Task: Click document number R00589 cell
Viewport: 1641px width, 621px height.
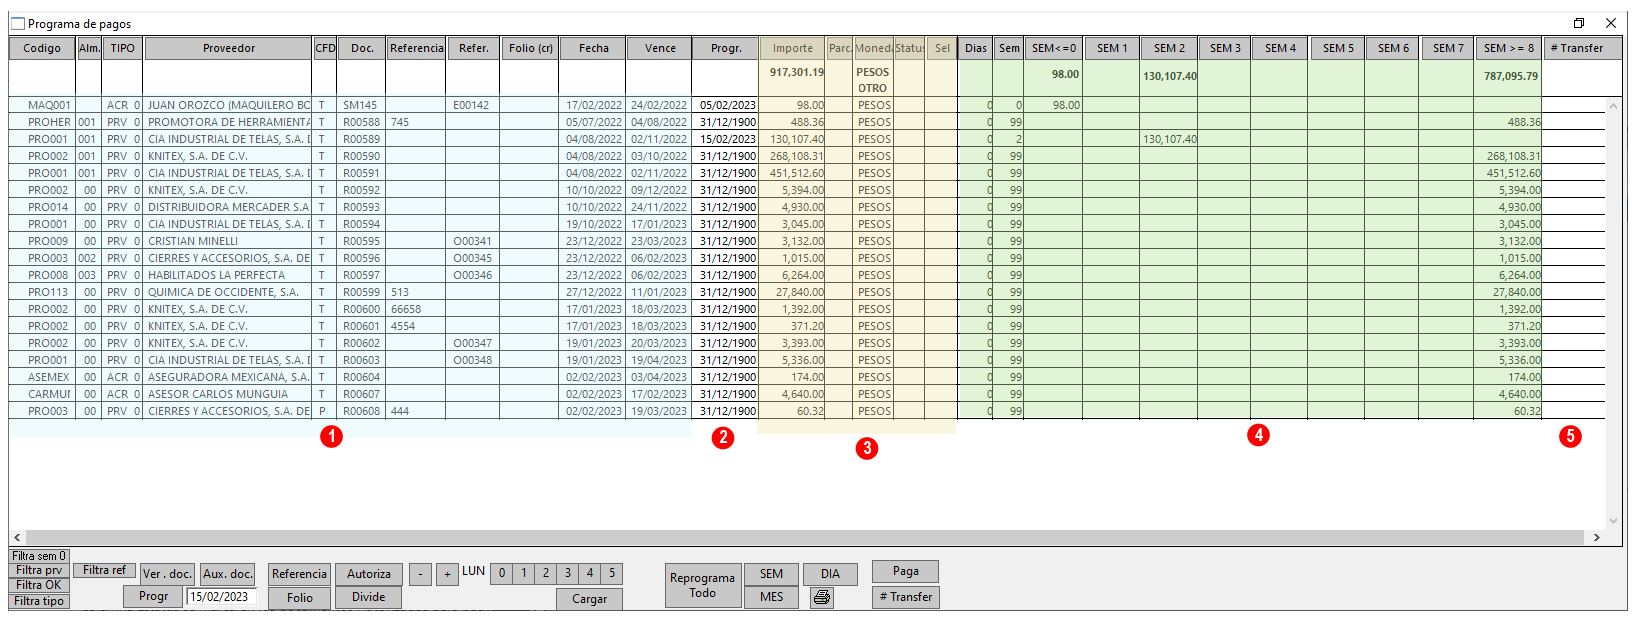Action: [361, 139]
